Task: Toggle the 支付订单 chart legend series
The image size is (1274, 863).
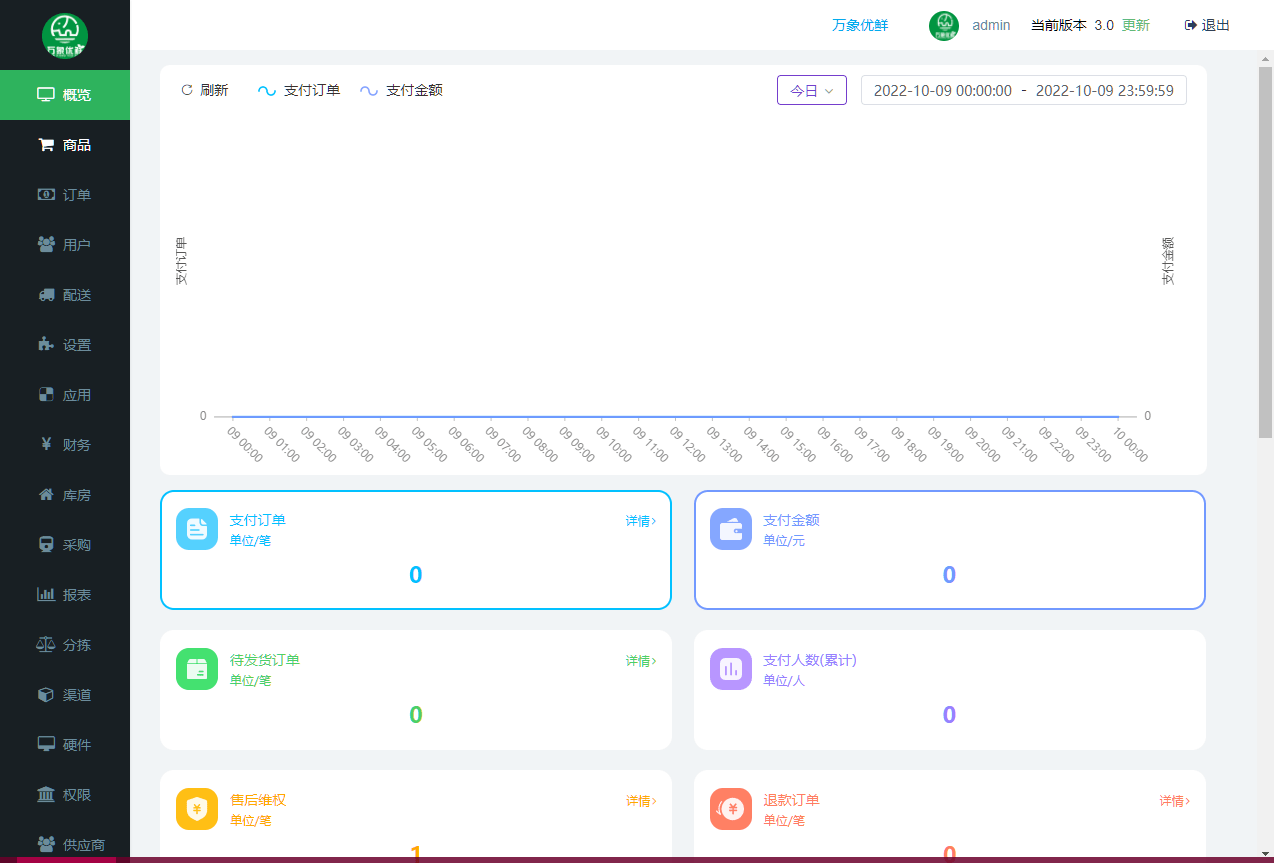Action: point(299,90)
